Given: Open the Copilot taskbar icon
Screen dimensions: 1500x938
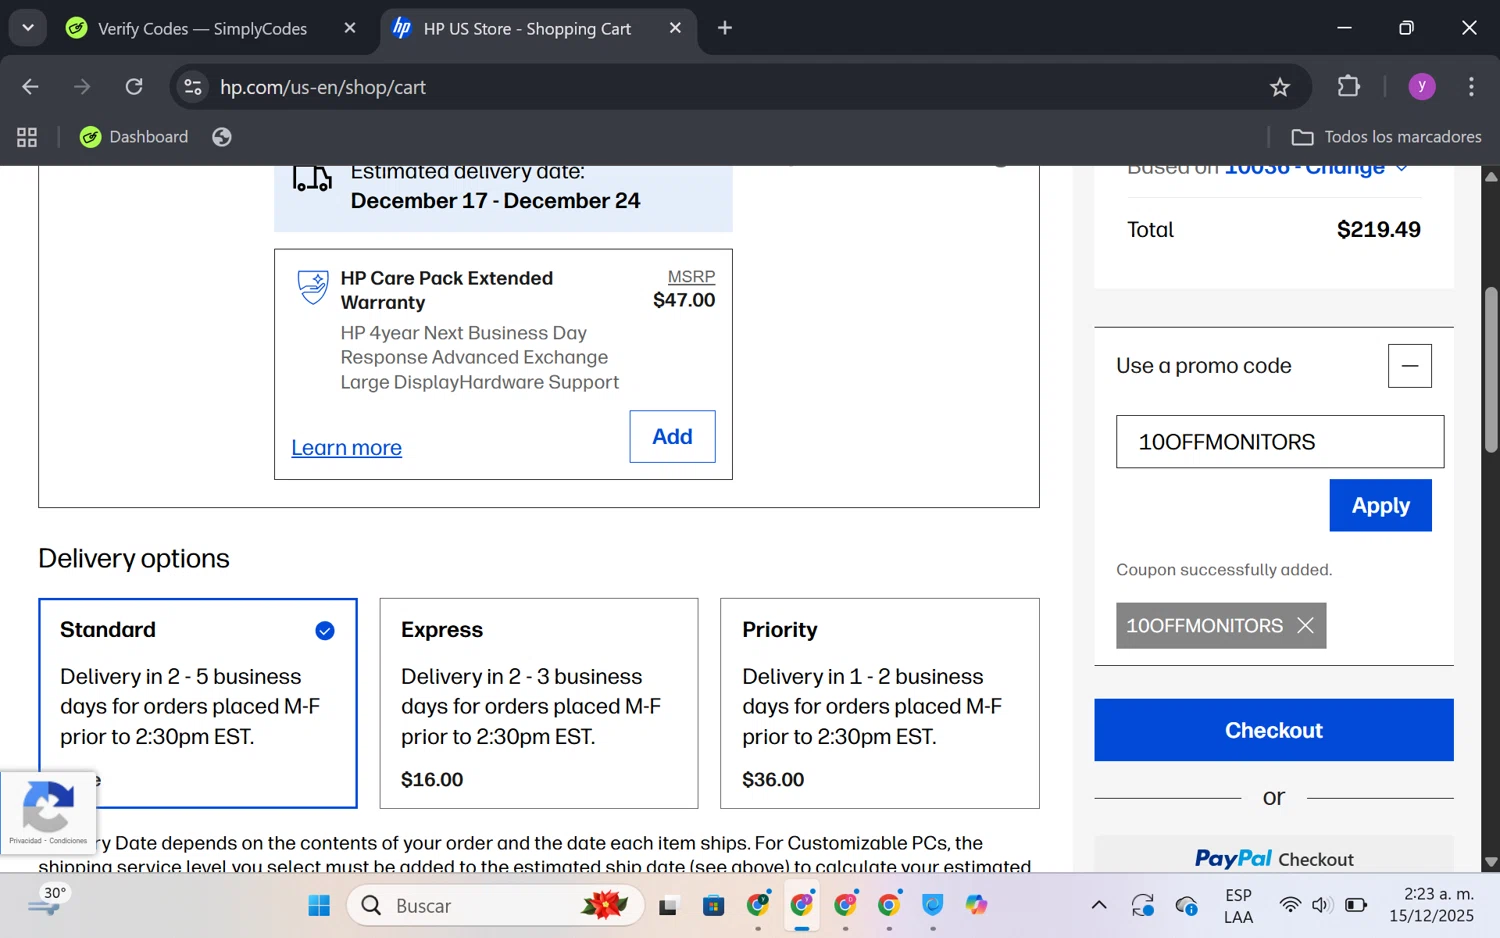Looking at the screenshot, I should pyautogui.click(x=977, y=906).
